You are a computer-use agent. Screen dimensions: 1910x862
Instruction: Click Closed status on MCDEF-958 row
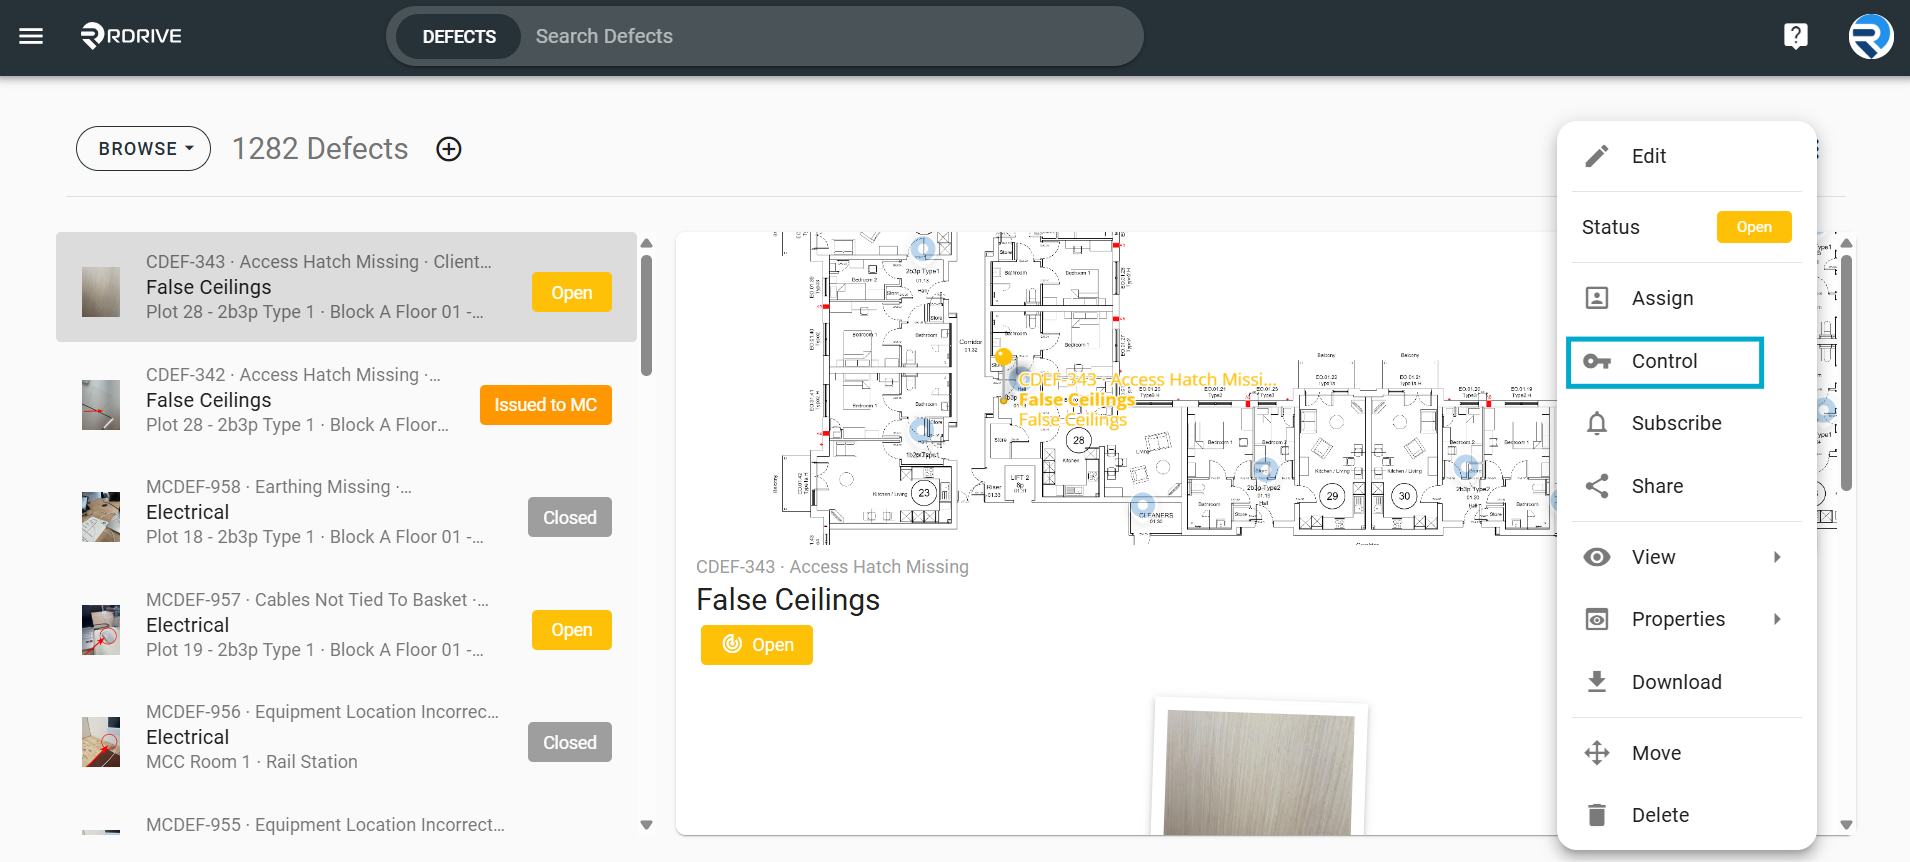click(570, 517)
